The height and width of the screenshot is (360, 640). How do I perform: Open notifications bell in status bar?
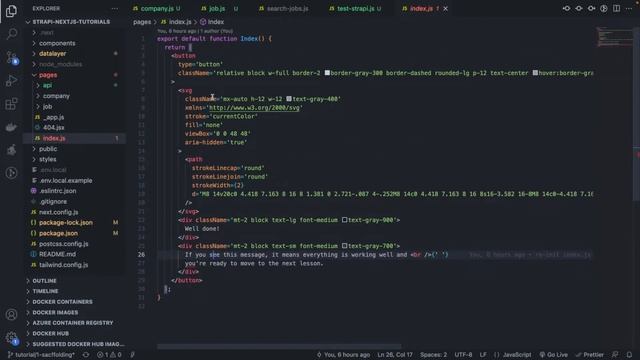click(629, 355)
